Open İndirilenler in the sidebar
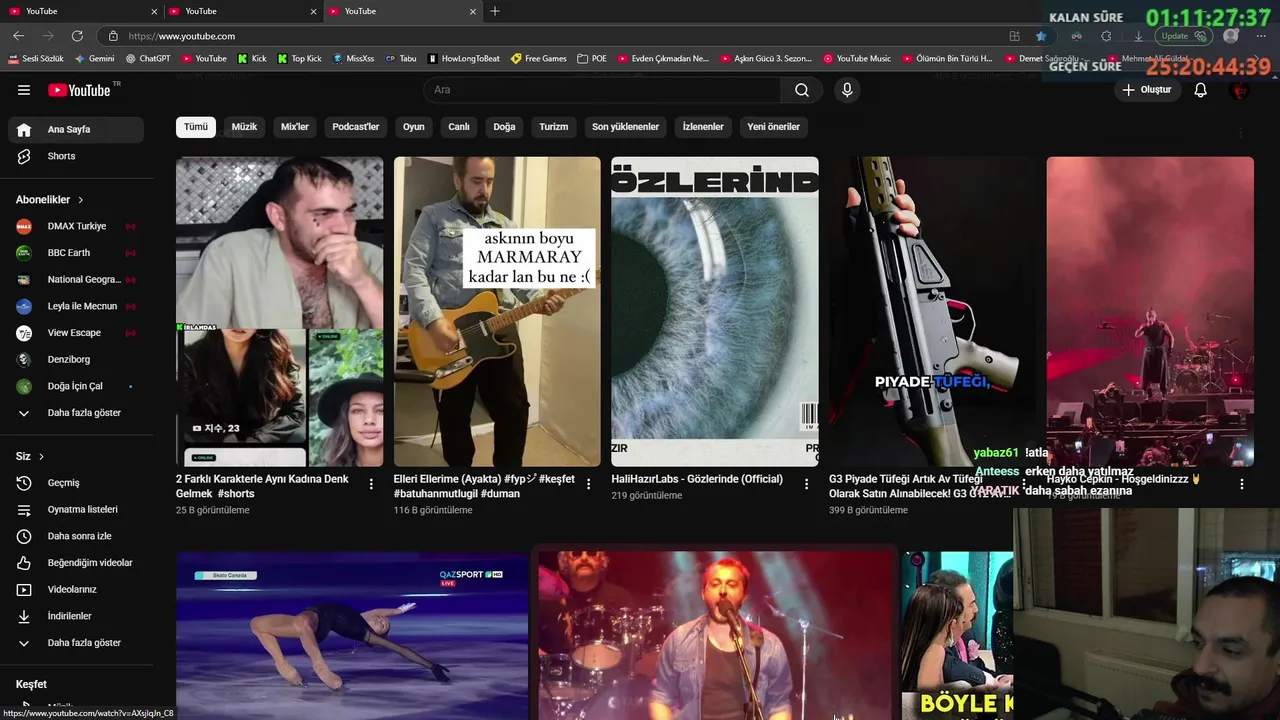This screenshot has width=1280, height=720. pyautogui.click(x=76, y=616)
